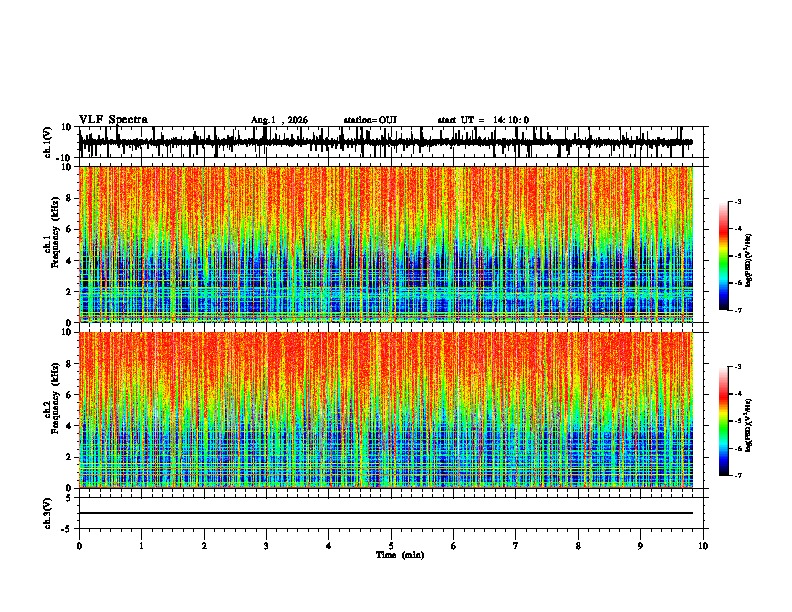Click the ch.2 spectrogram color bar
Image resolution: width=792 pixels, height=612 pixels.
click(x=723, y=421)
